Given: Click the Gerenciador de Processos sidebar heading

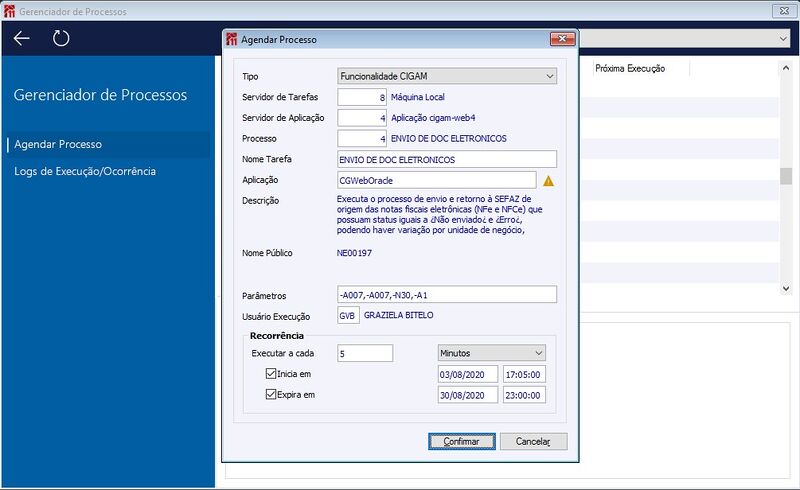Looking at the screenshot, I should (x=100, y=95).
